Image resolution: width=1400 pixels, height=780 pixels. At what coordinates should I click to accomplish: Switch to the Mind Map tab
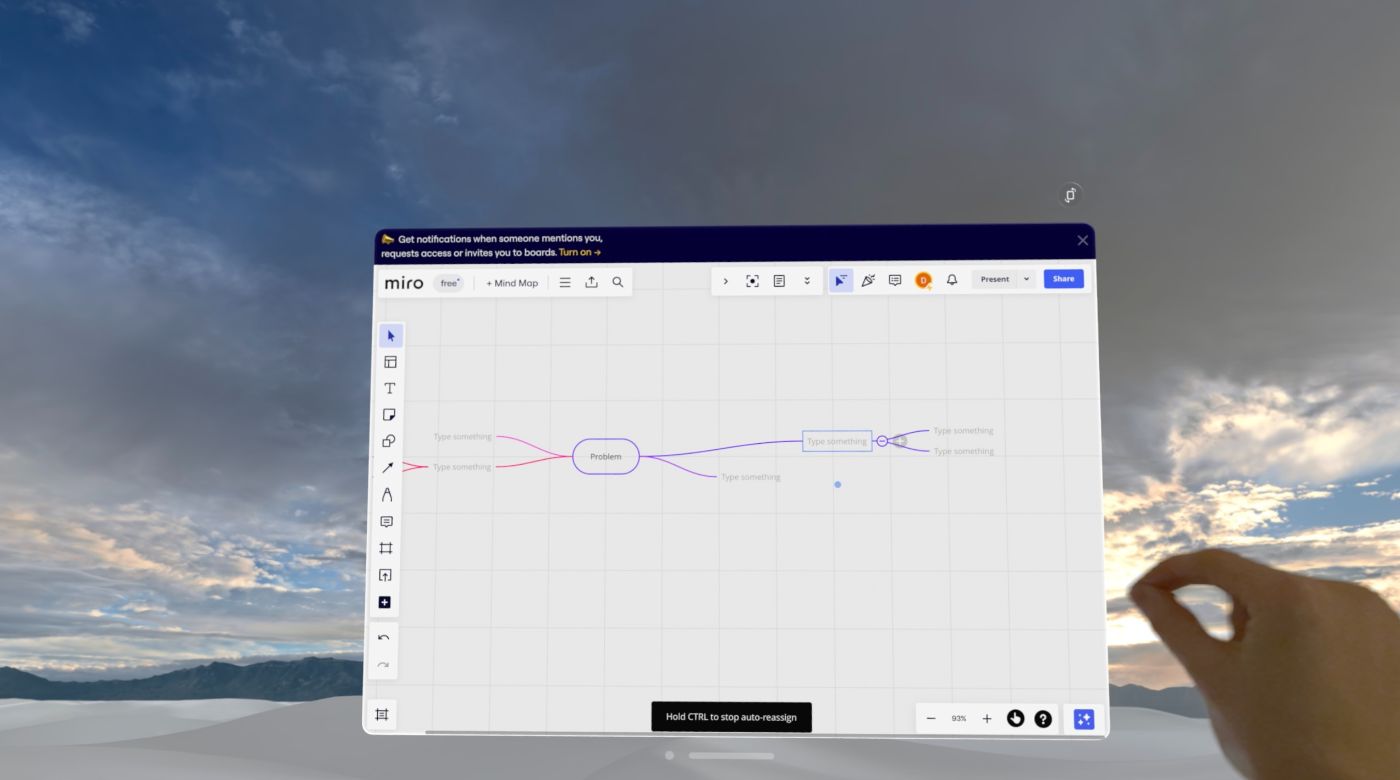(x=511, y=283)
